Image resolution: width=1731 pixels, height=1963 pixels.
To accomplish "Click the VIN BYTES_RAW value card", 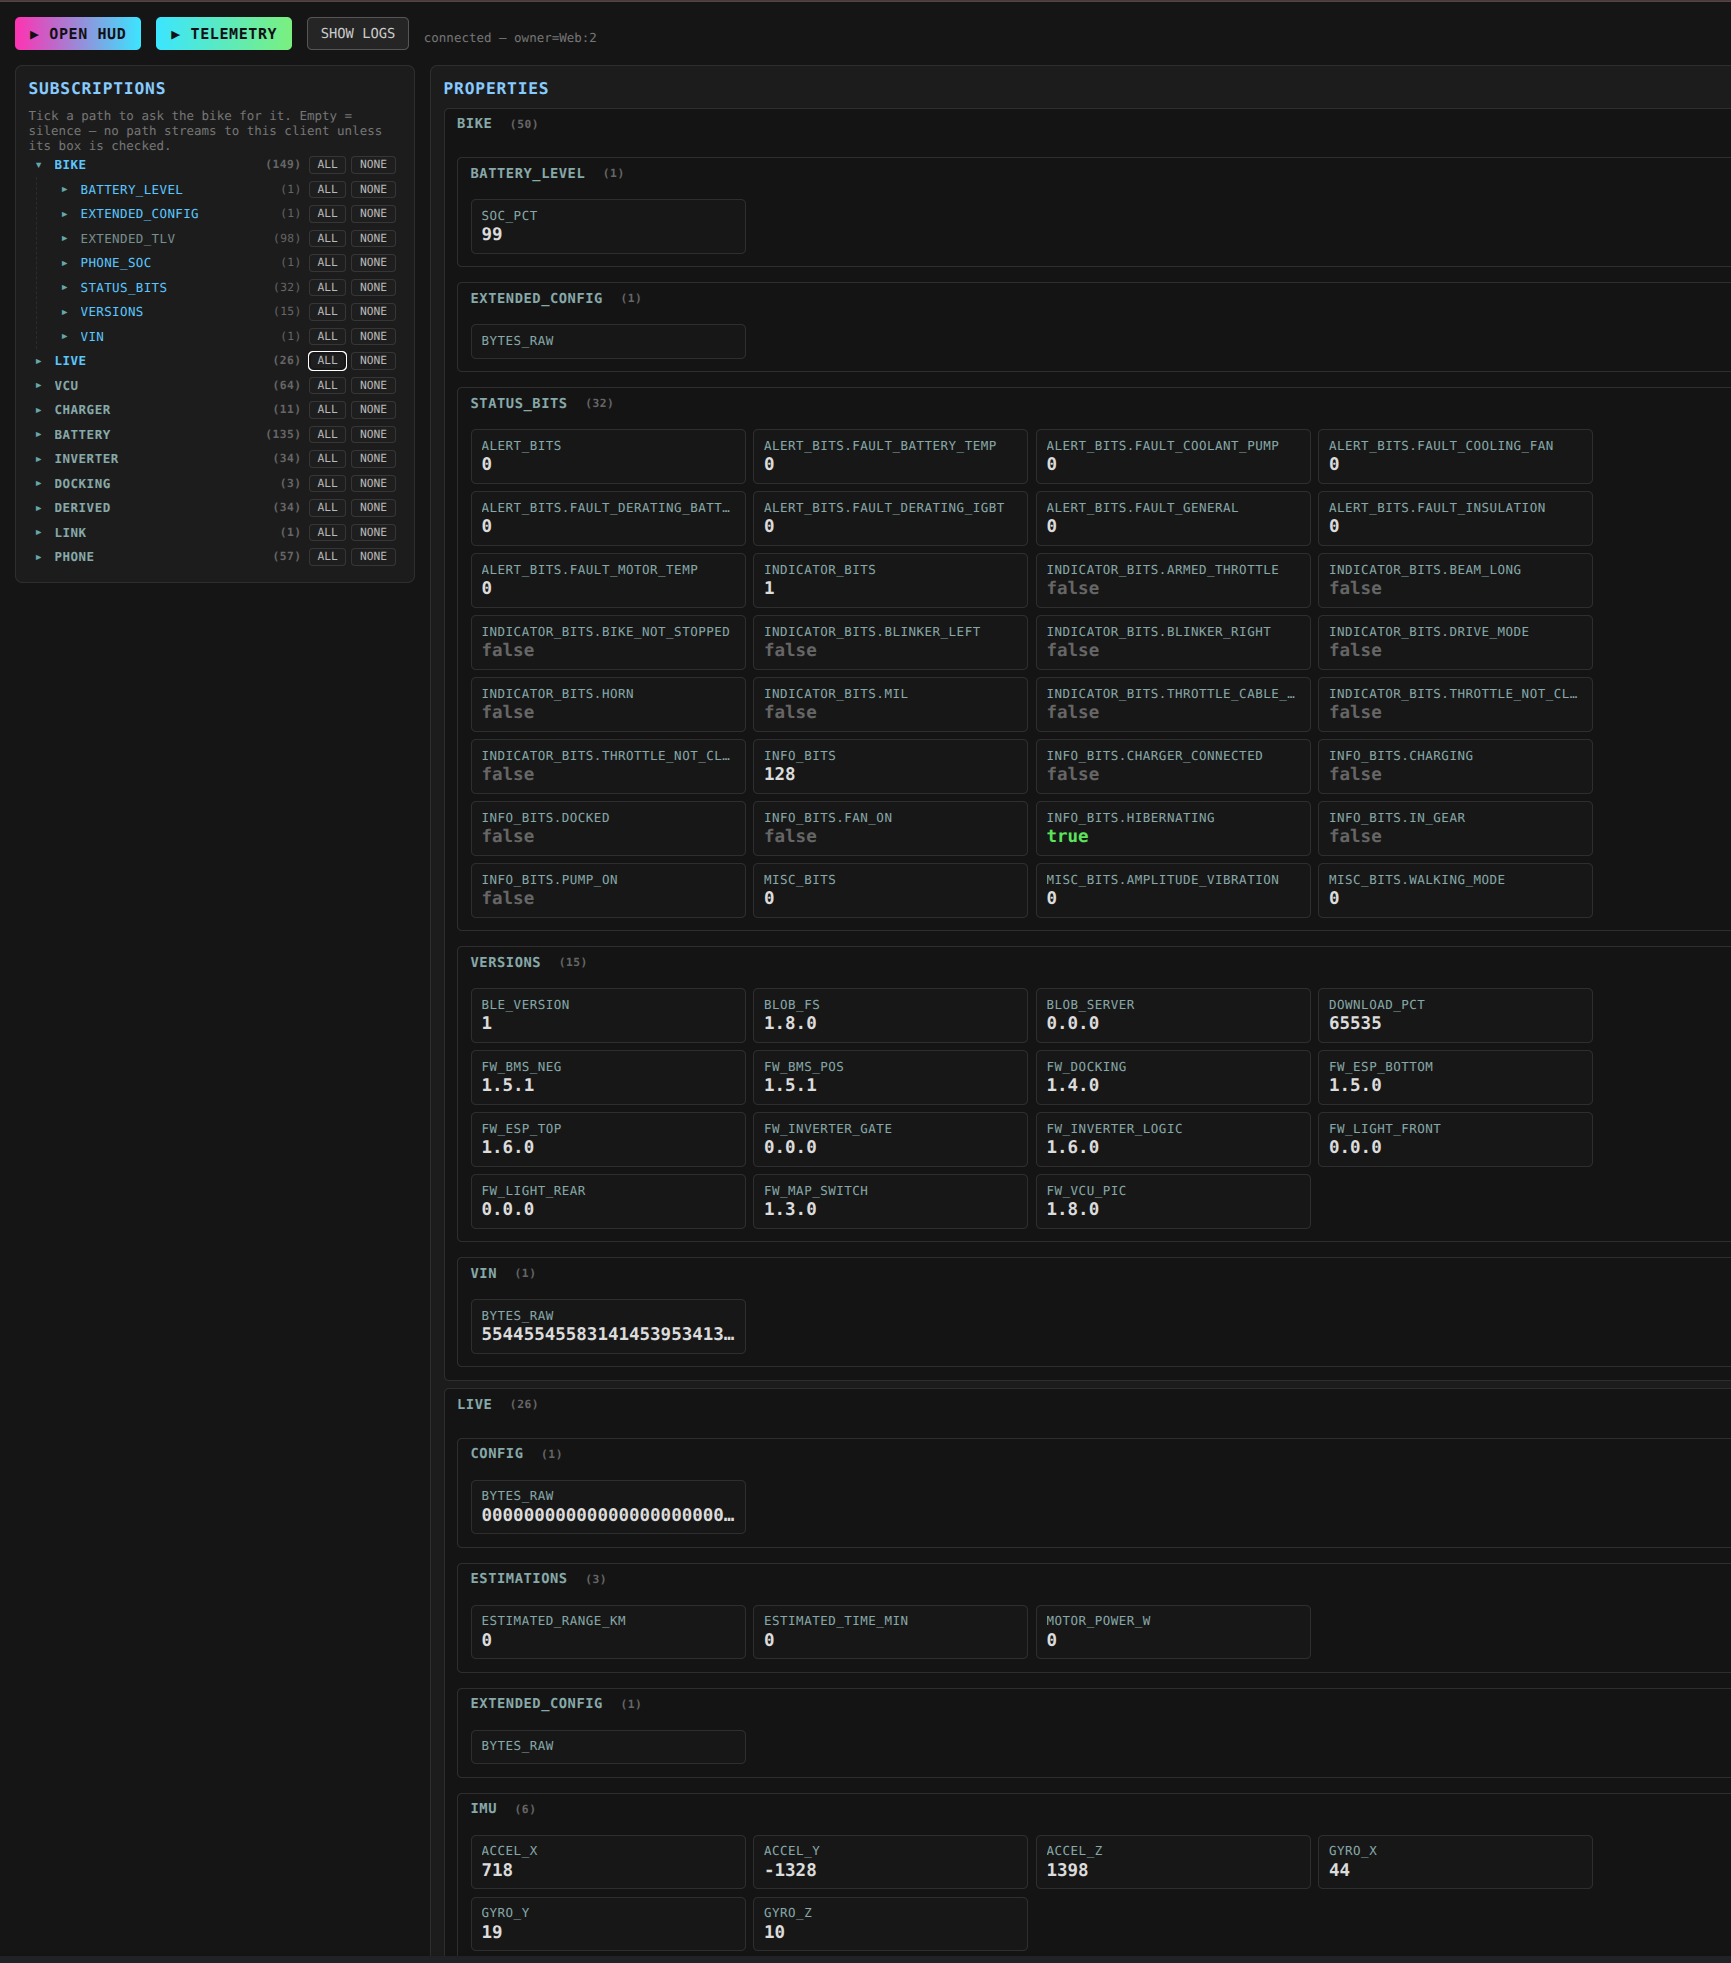I will click(x=608, y=1326).
